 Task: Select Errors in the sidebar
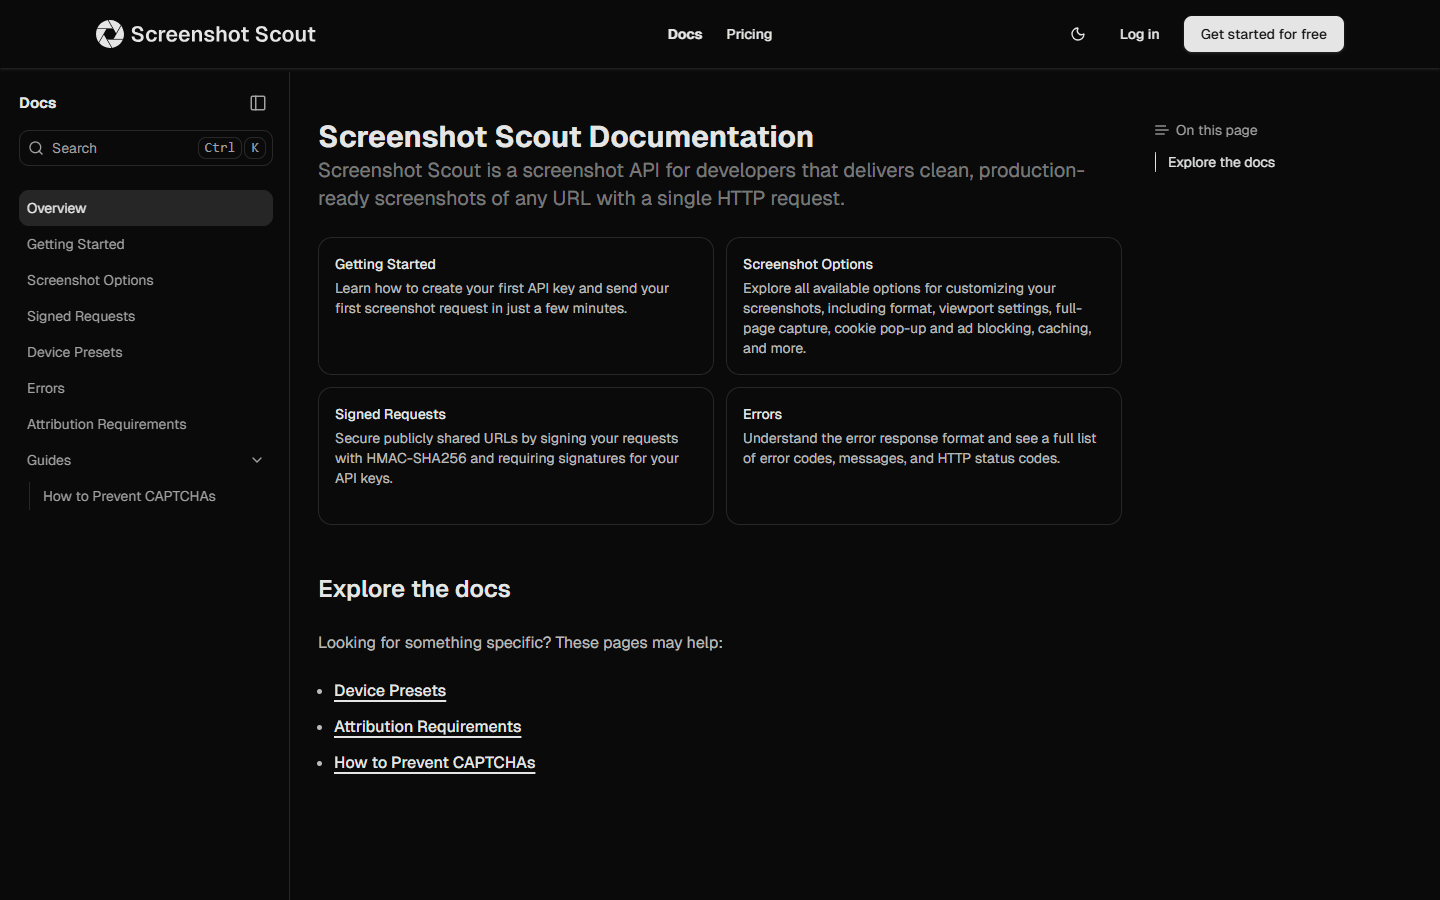(46, 388)
